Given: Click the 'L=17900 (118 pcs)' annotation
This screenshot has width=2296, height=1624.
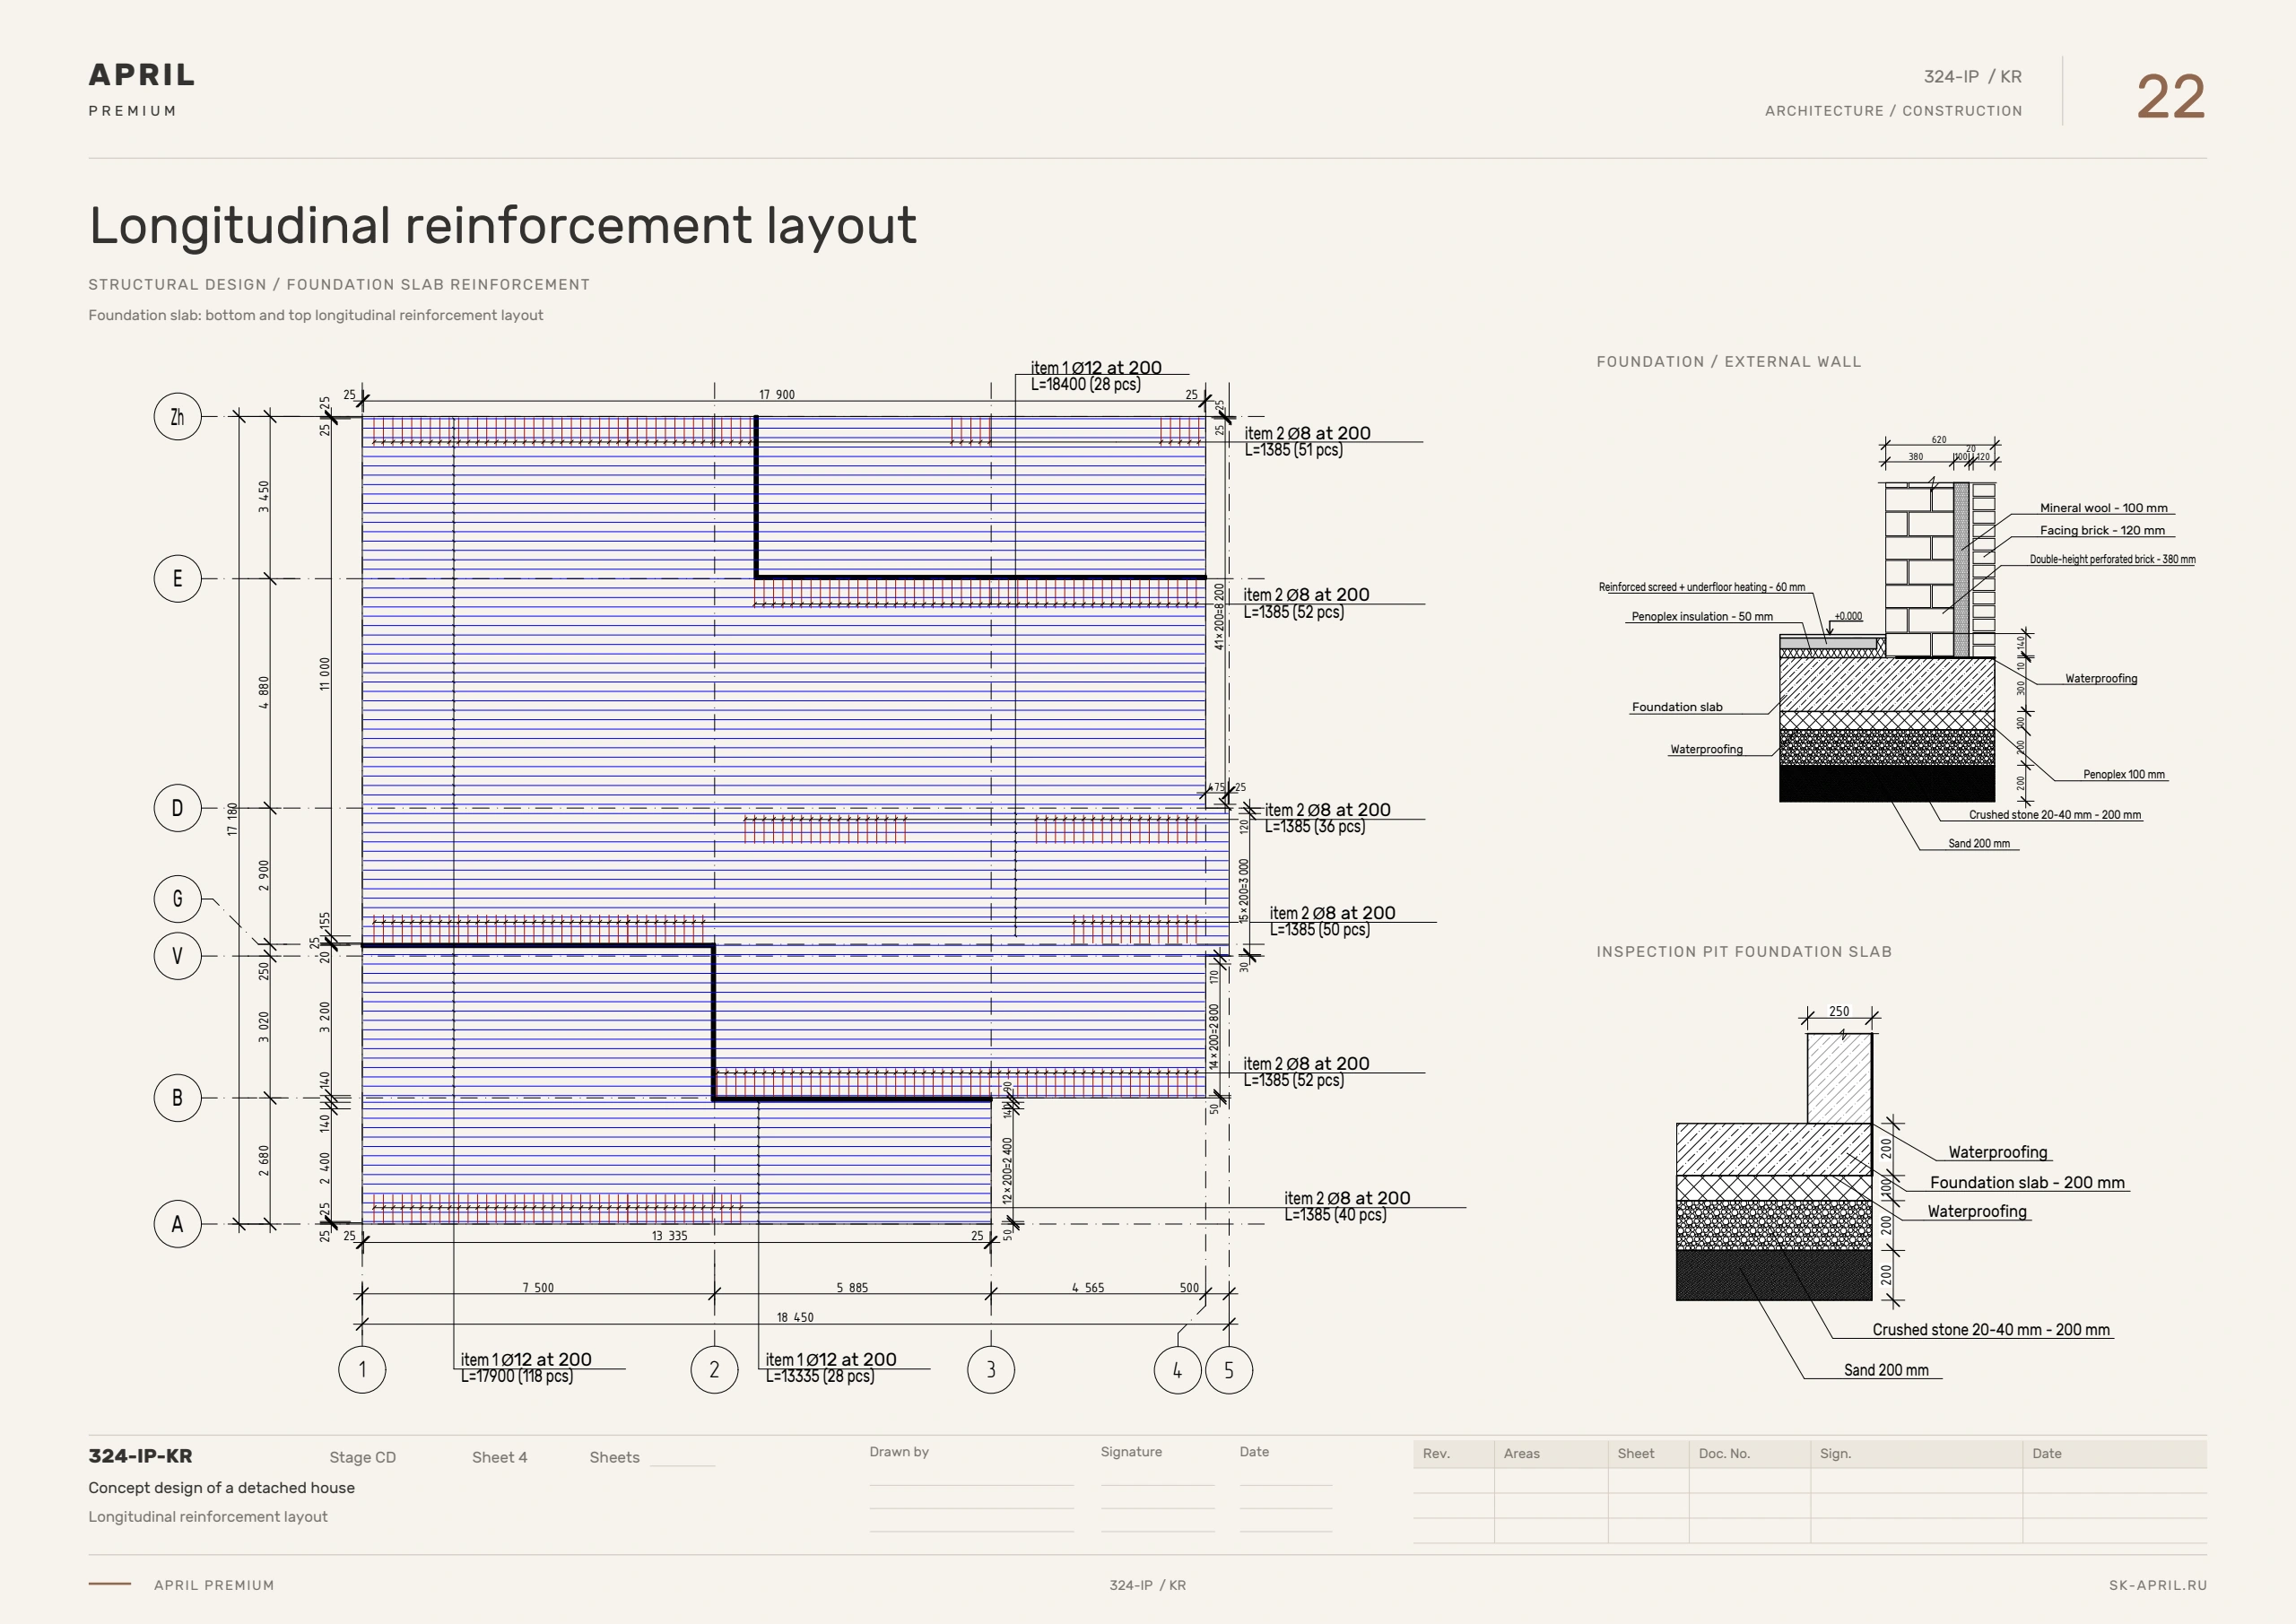Looking at the screenshot, I should coord(517,1377).
